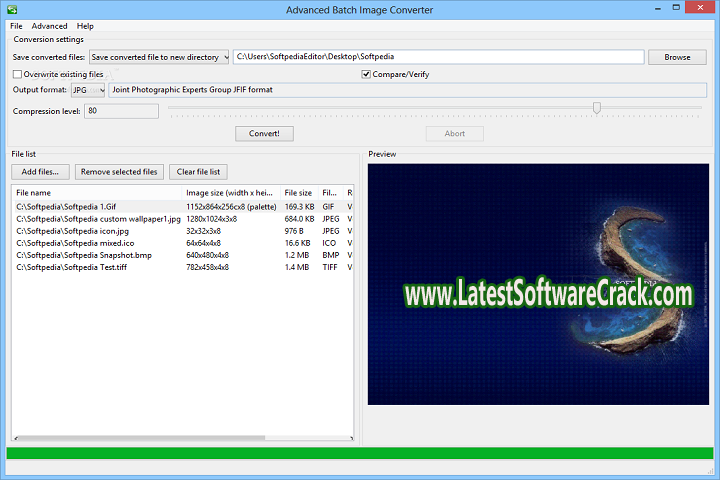Image resolution: width=720 pixels, height=480 pixels.
Task: Sort by File size column header
Action: pyautogui.click(x=299, y=193)
